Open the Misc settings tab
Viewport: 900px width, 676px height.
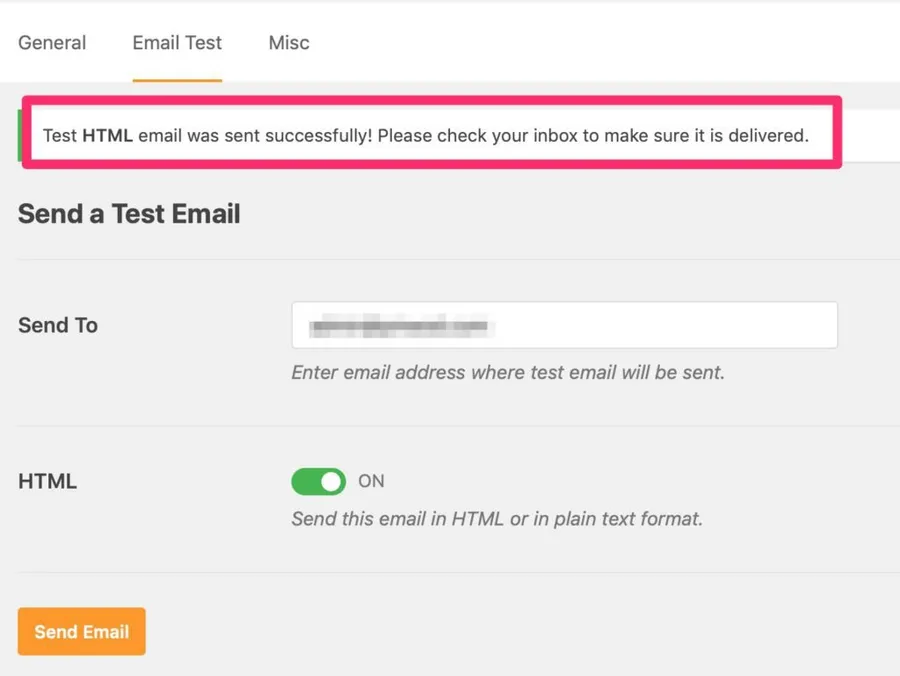coord(289,43)
